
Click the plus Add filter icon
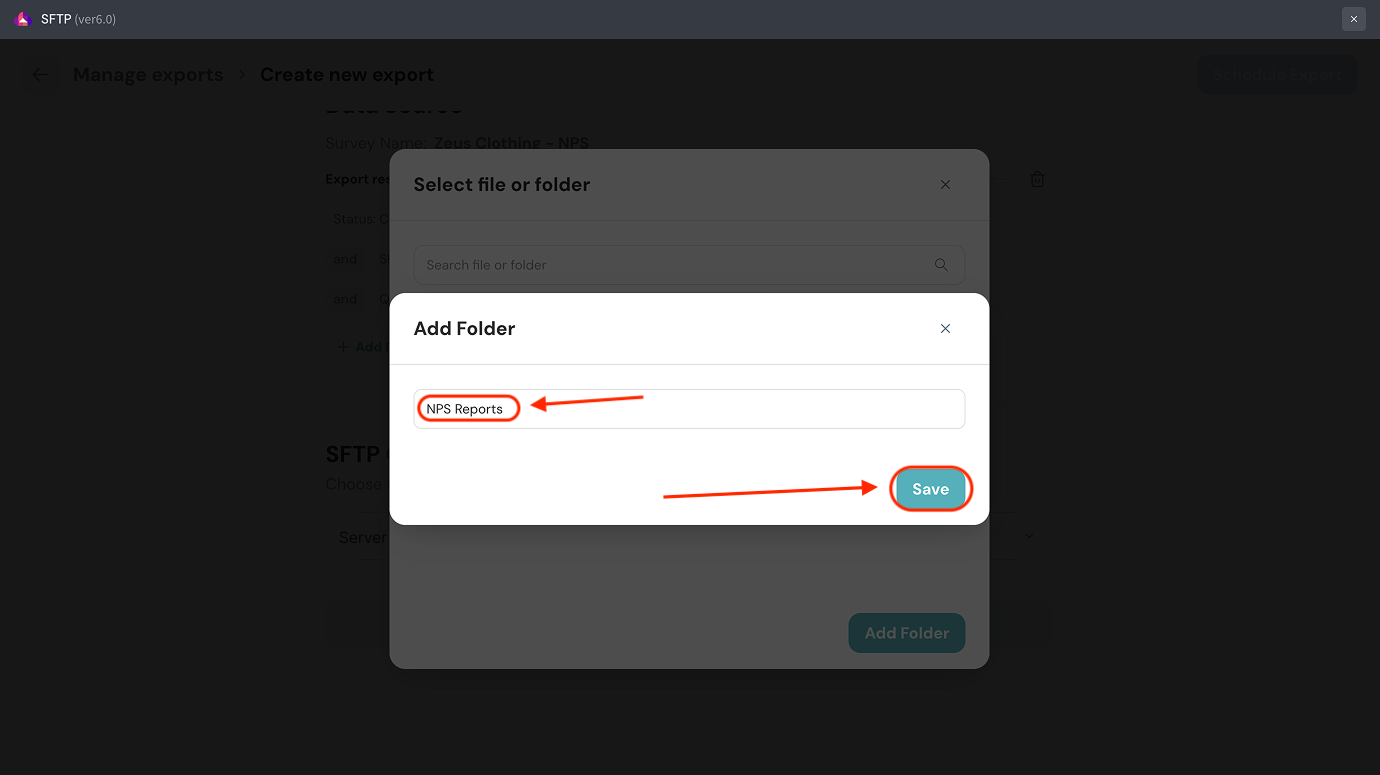click(x=343, y=347)
